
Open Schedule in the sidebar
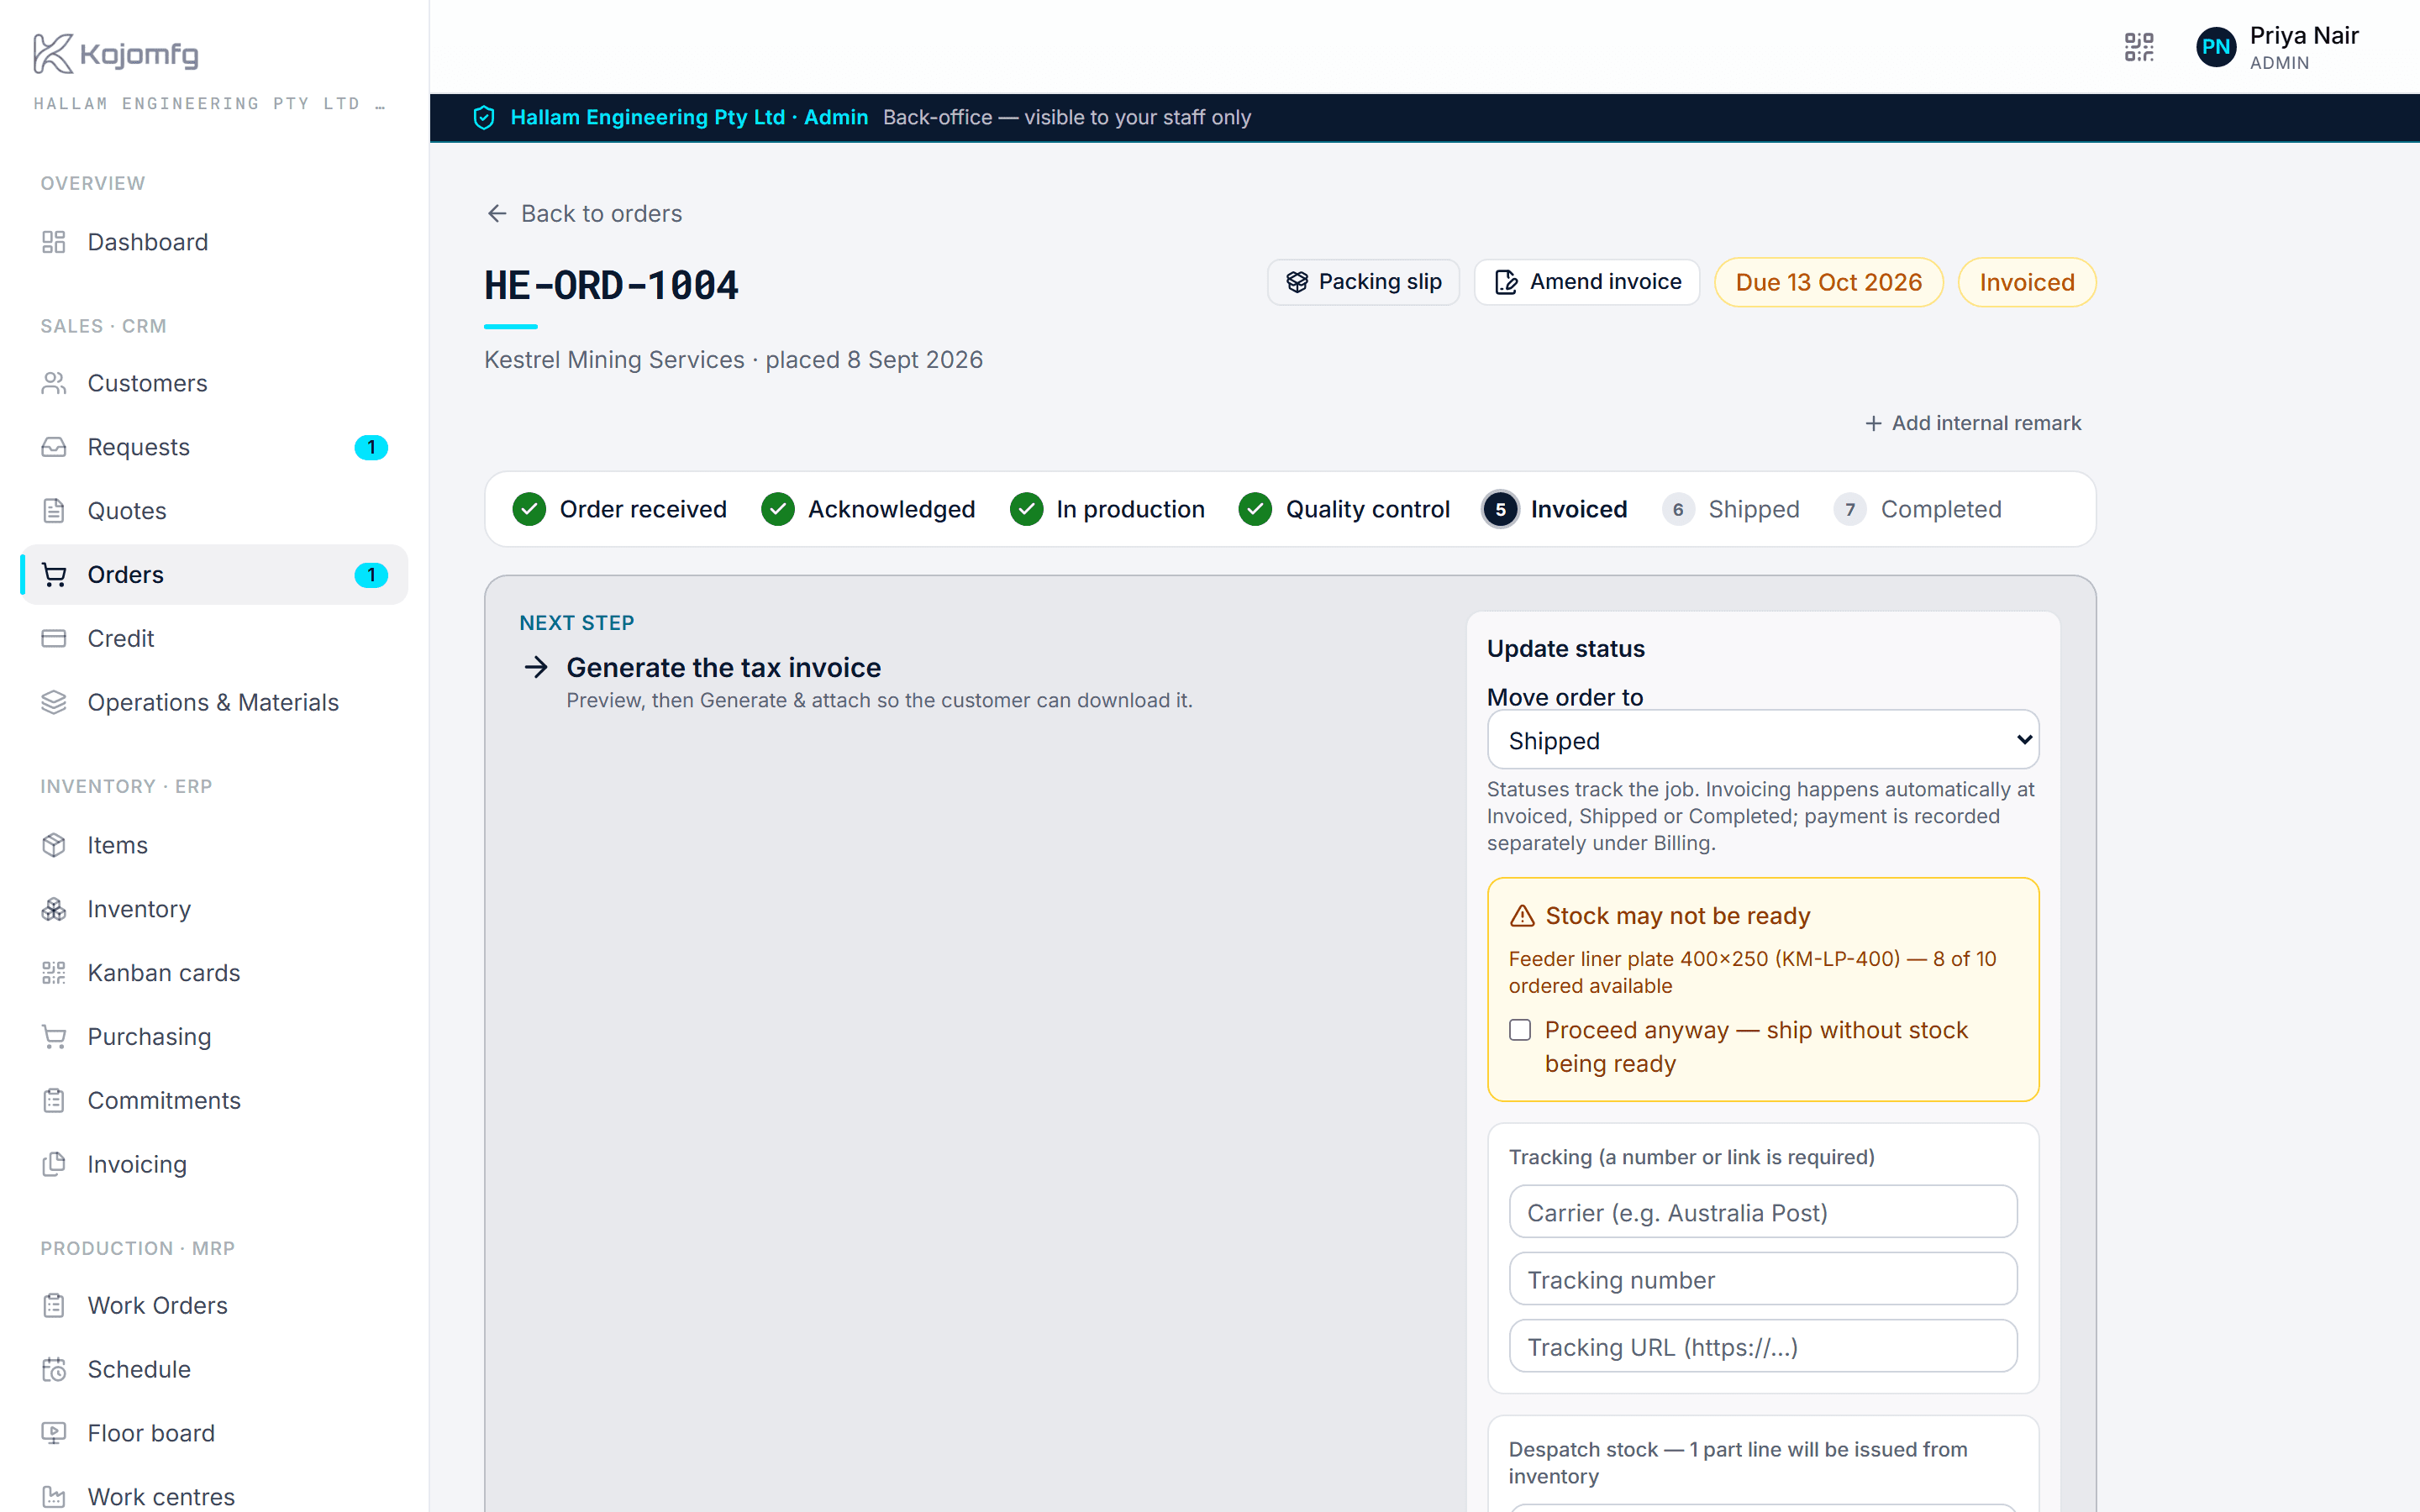(214, 1369)
